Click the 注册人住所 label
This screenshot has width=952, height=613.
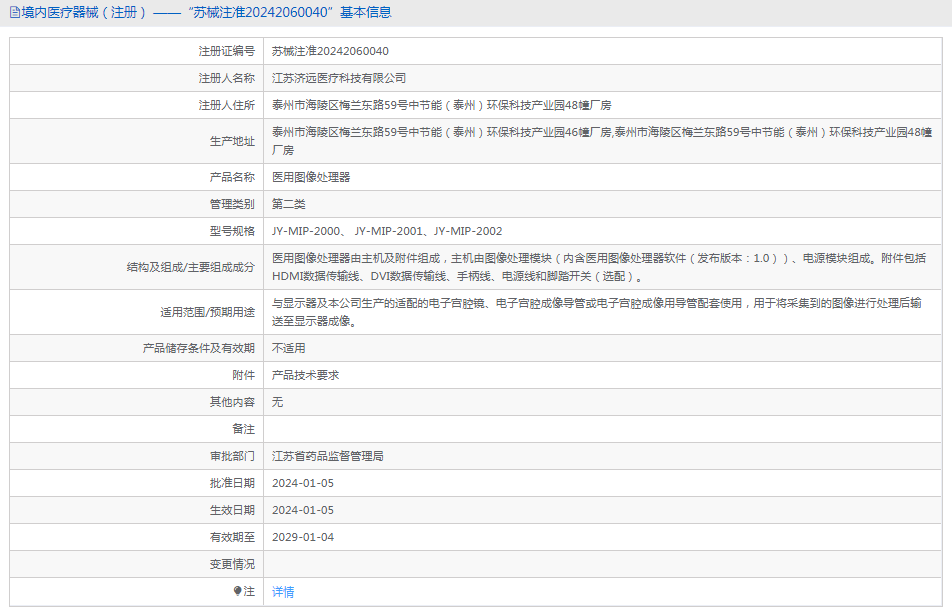tap(226, 106)
